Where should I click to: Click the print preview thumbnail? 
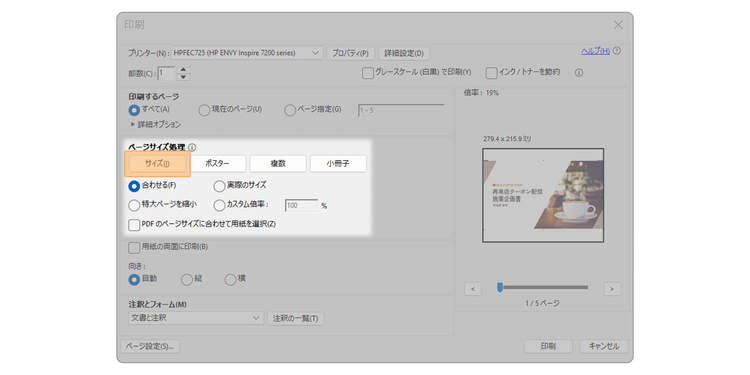click(543, 195)
